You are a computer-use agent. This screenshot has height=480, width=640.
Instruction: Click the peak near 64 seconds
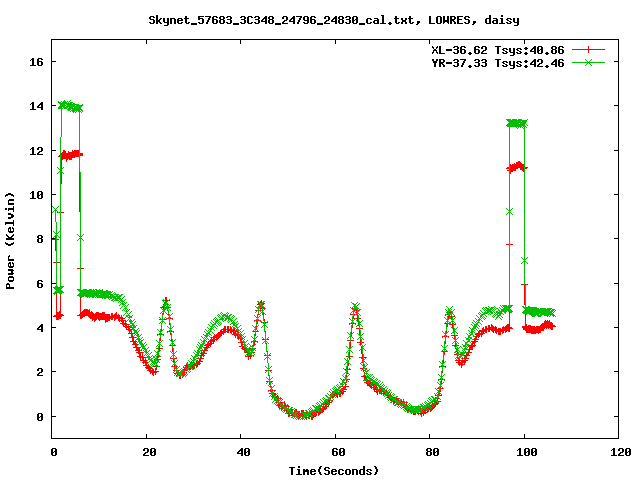tap(355, 307)
